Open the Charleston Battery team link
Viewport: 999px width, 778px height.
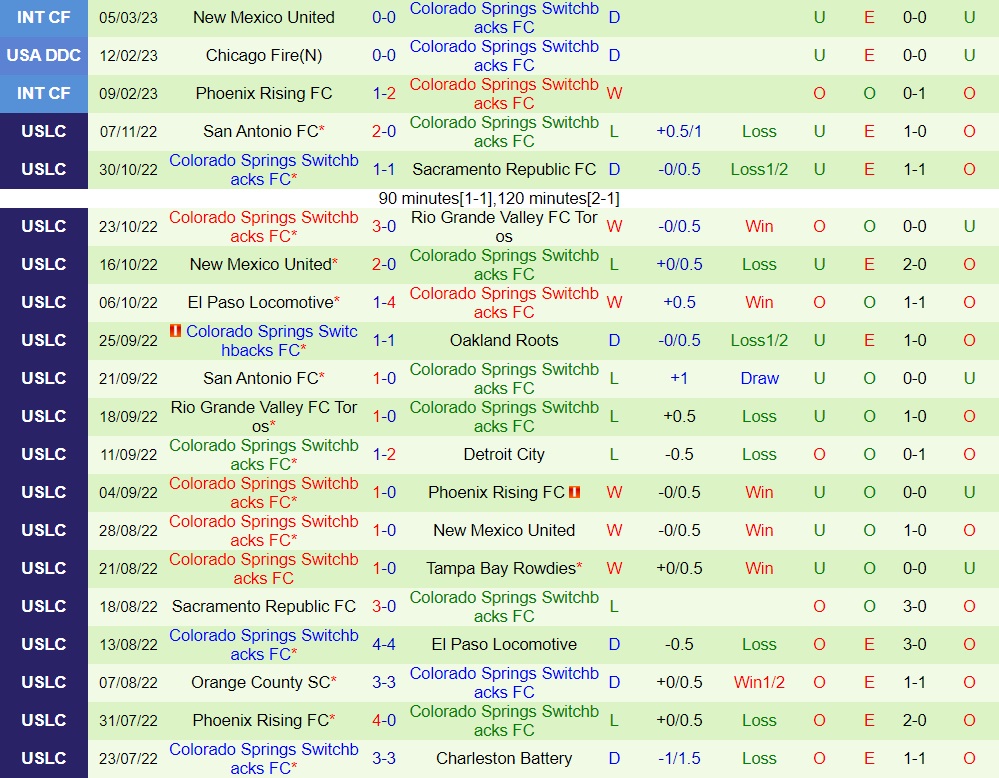pos(504,758)
